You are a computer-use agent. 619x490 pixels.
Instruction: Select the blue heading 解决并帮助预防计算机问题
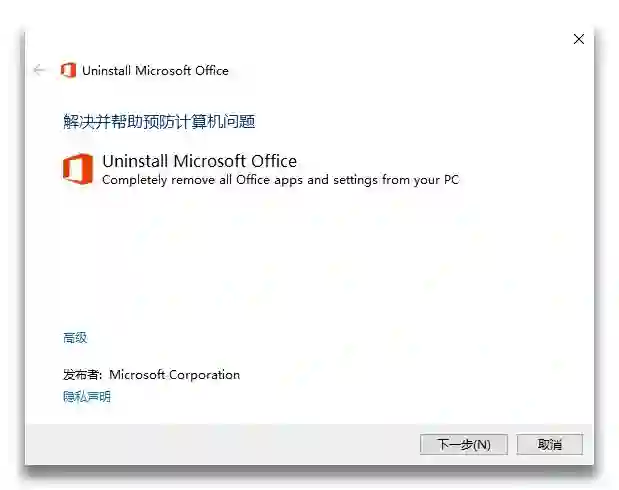click(x=159, y=121)
